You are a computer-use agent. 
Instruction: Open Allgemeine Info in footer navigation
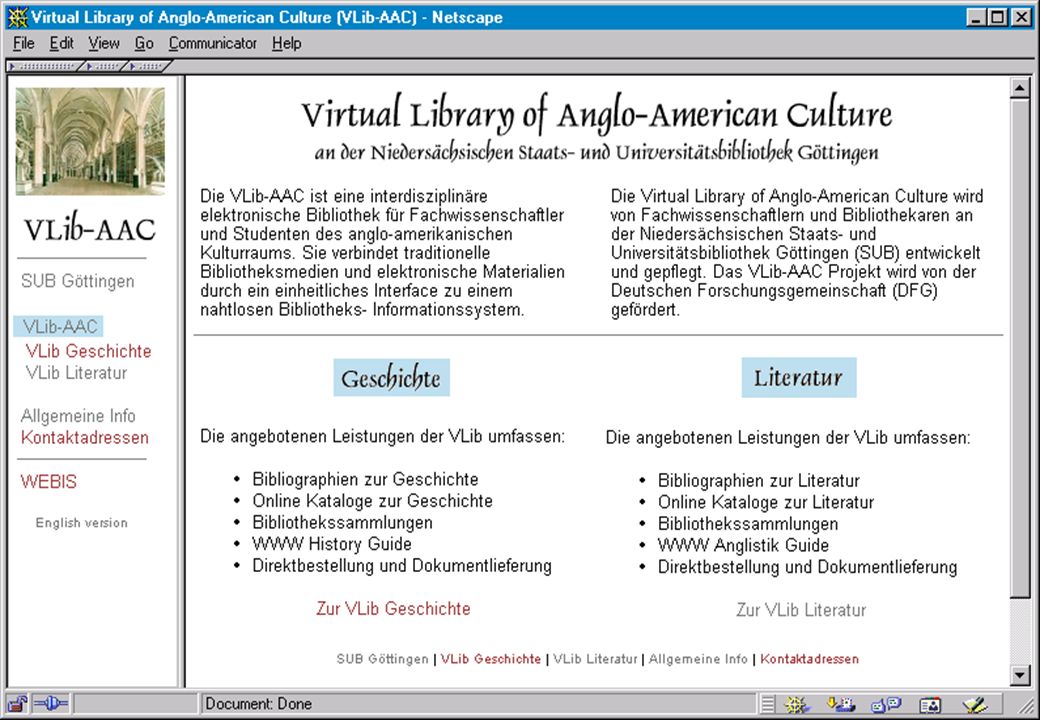pos(698,659)
